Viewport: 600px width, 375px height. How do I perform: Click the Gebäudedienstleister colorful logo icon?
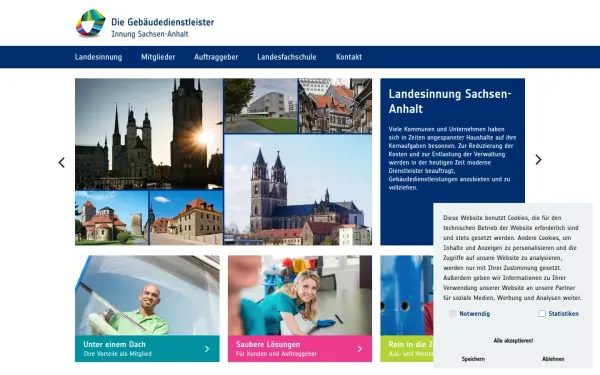(91, 23)
